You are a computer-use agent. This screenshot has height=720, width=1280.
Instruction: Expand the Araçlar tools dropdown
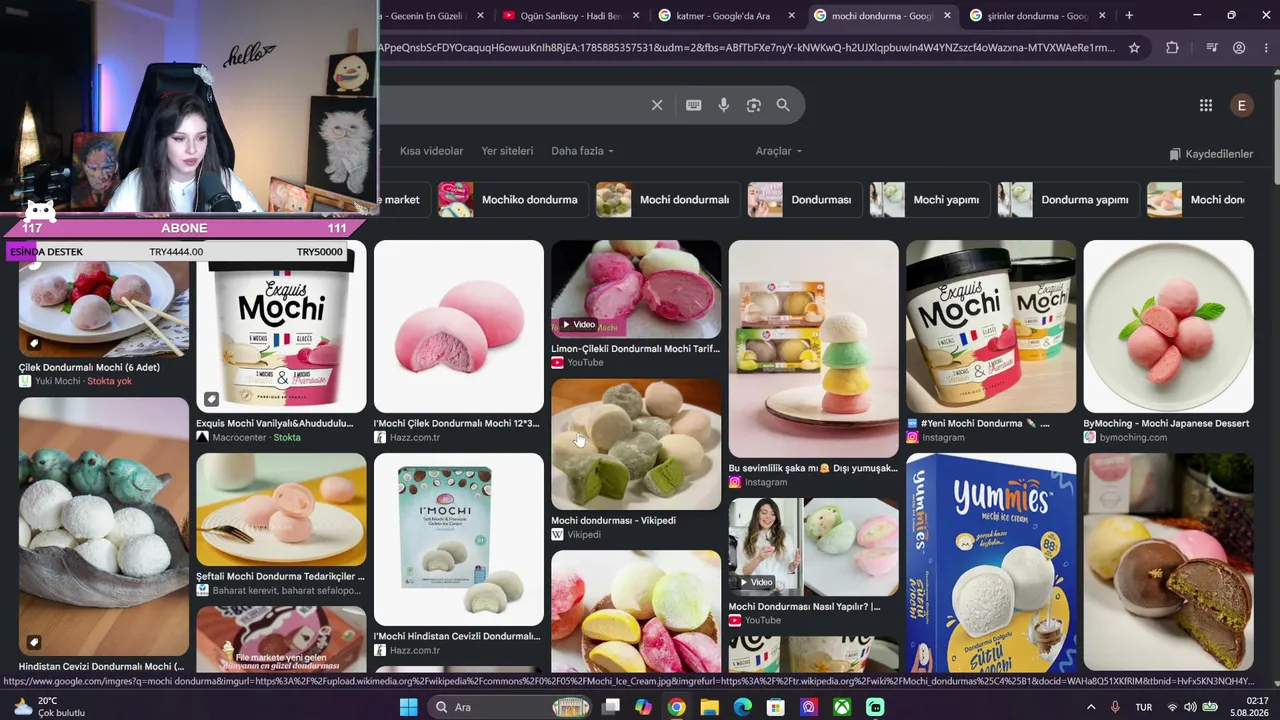[x=779, y=151]
